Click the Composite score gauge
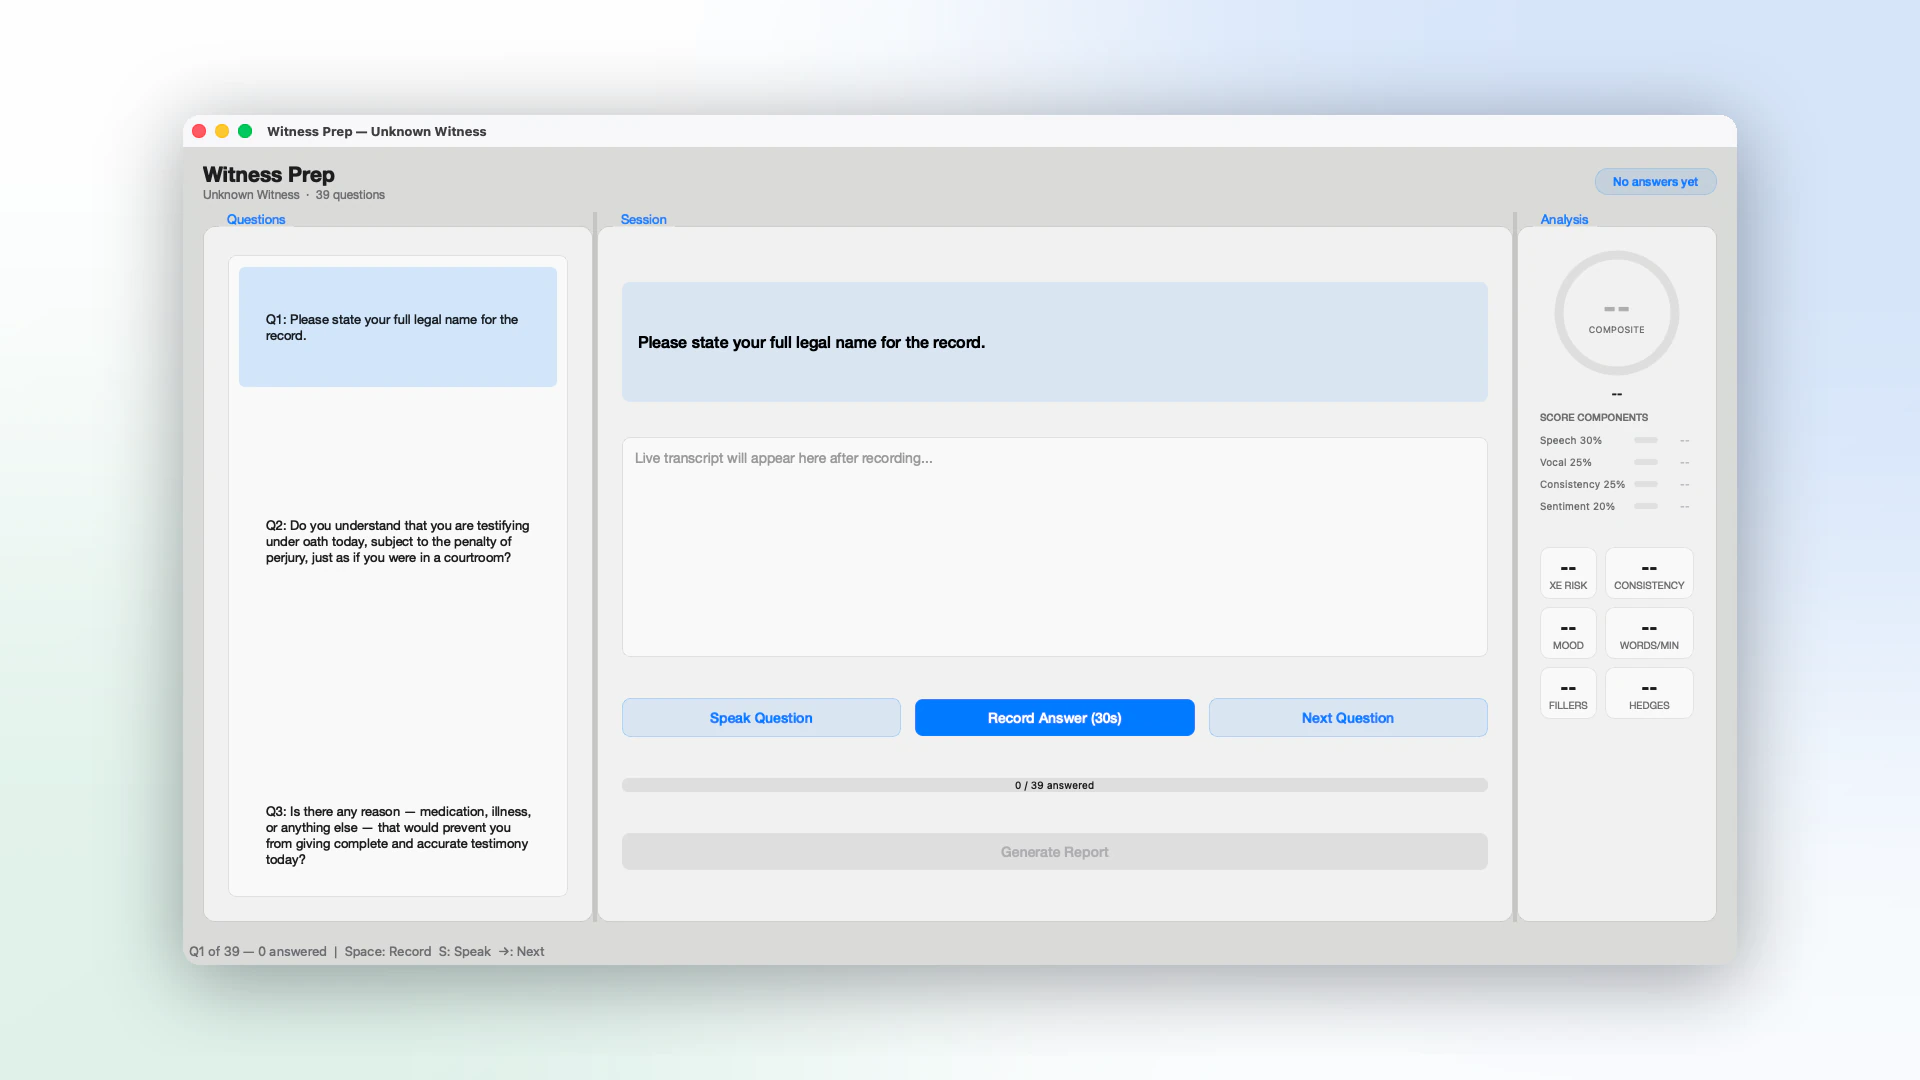 tap(1616, 313)
